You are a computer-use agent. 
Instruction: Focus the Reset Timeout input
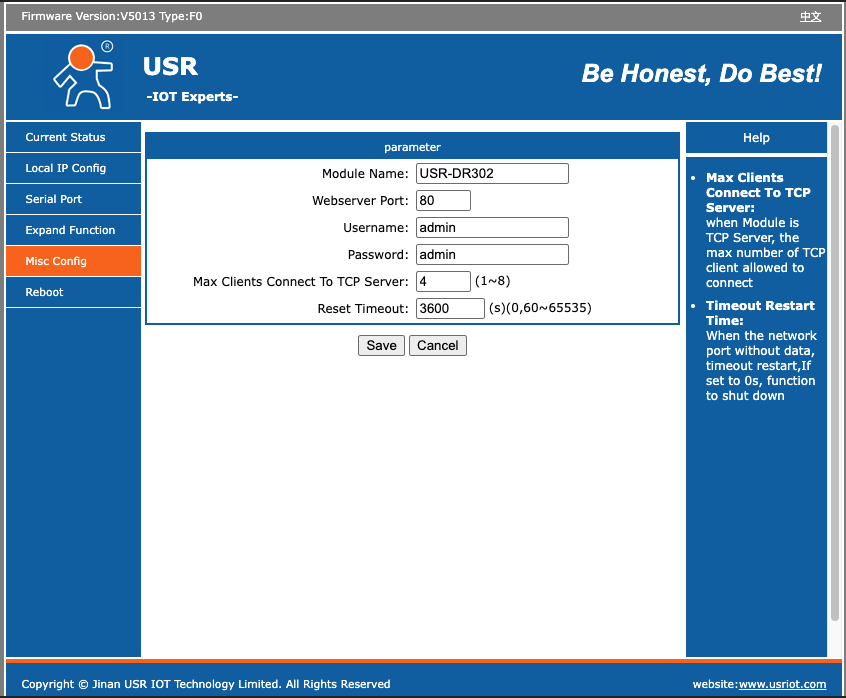coord(450,309)
